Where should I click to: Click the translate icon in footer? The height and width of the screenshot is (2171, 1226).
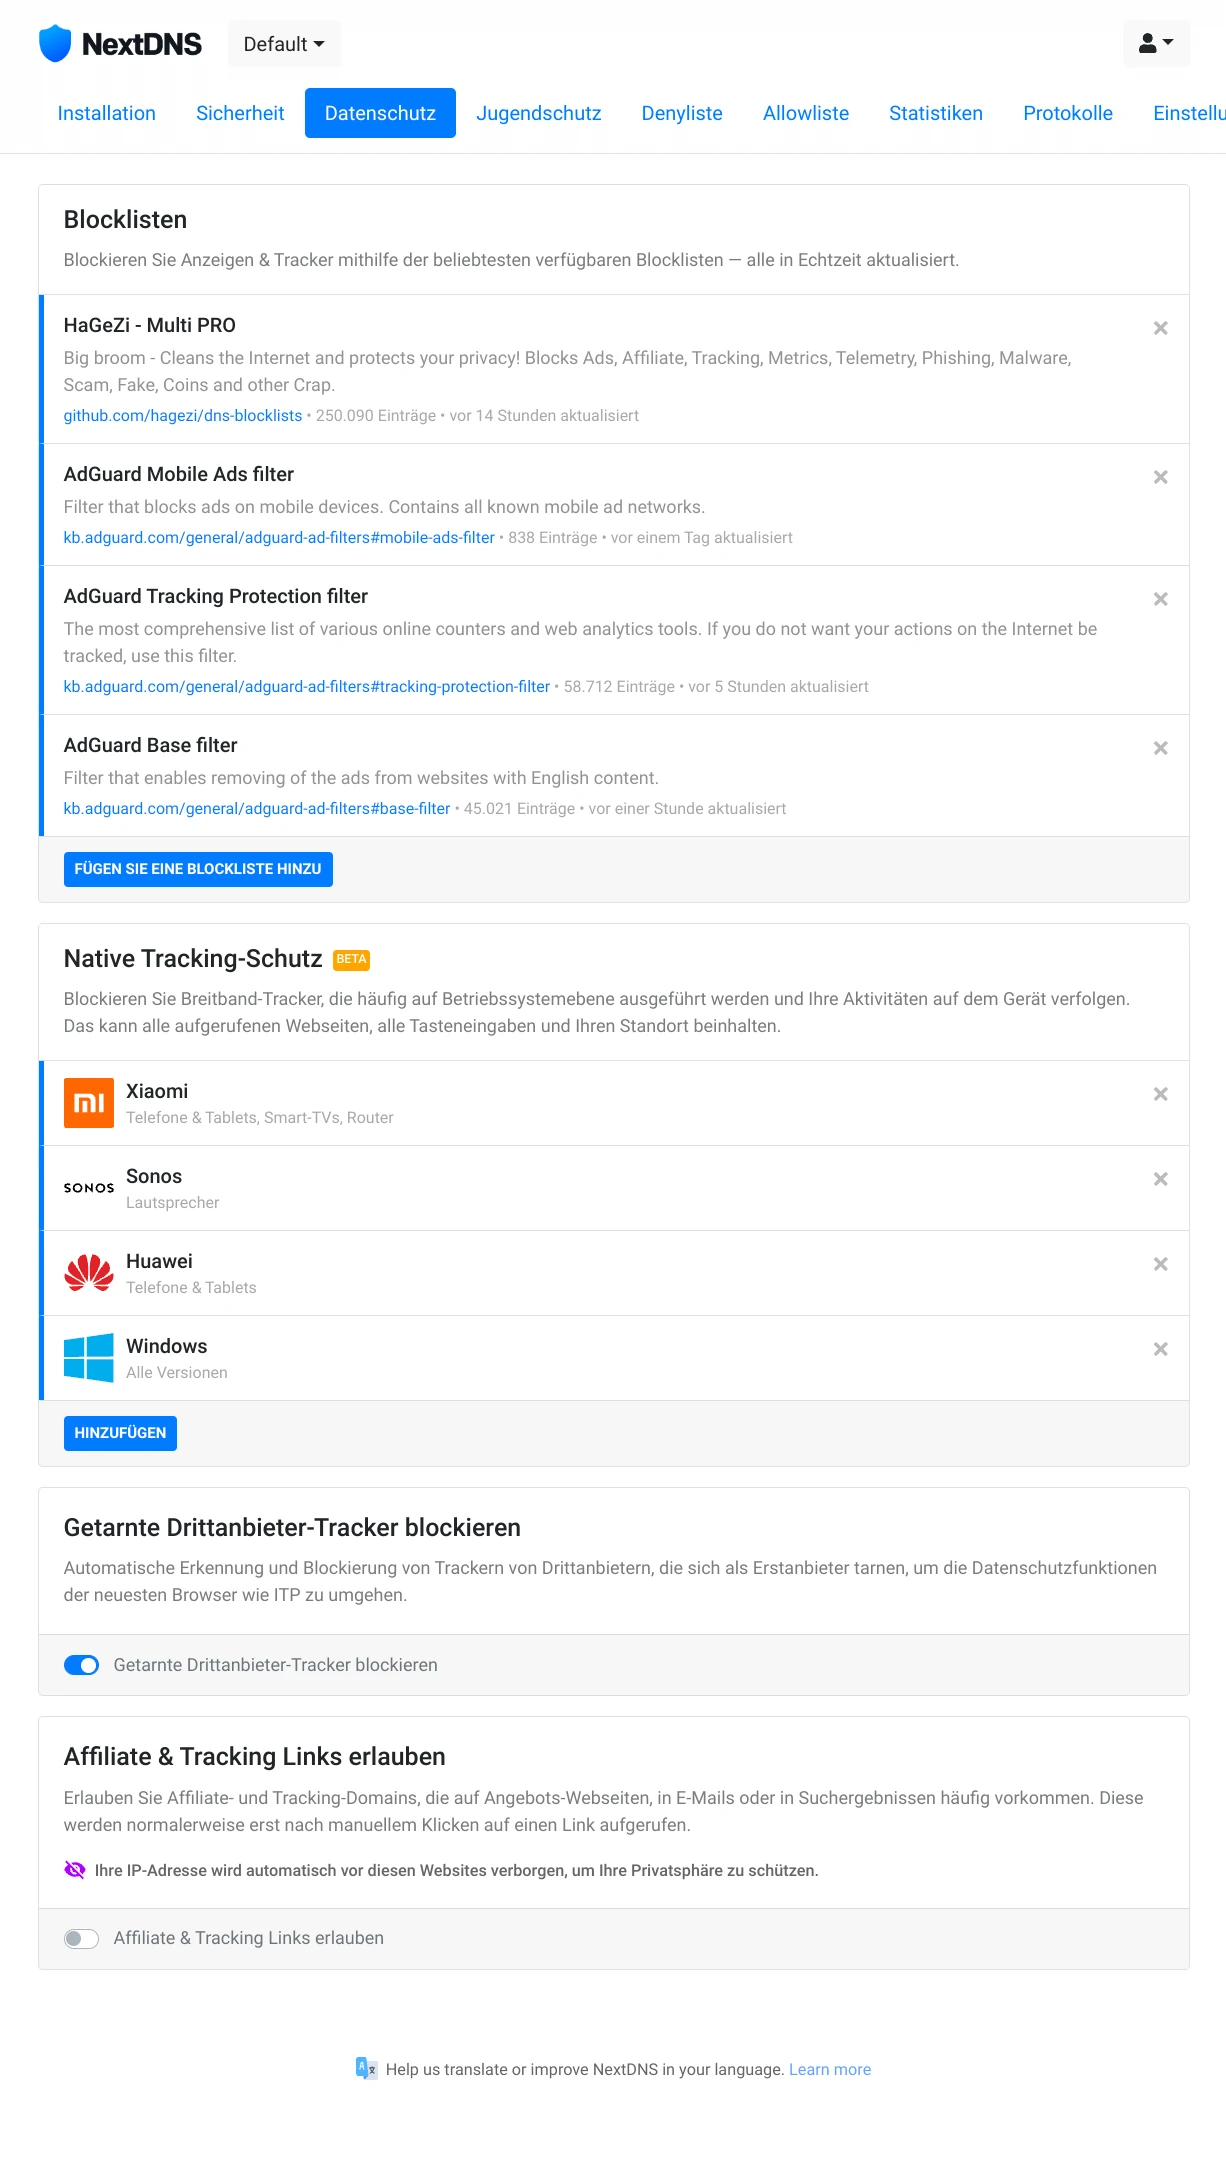pyautogui.click(x=366, y=2068)
